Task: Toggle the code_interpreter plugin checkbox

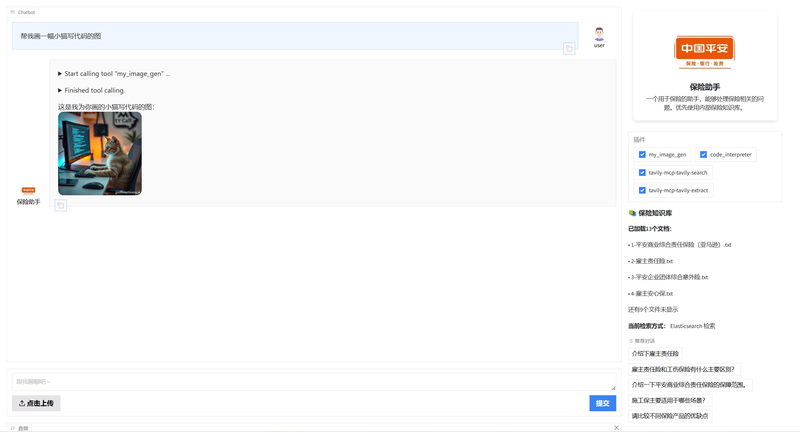Action: (703, 155)
